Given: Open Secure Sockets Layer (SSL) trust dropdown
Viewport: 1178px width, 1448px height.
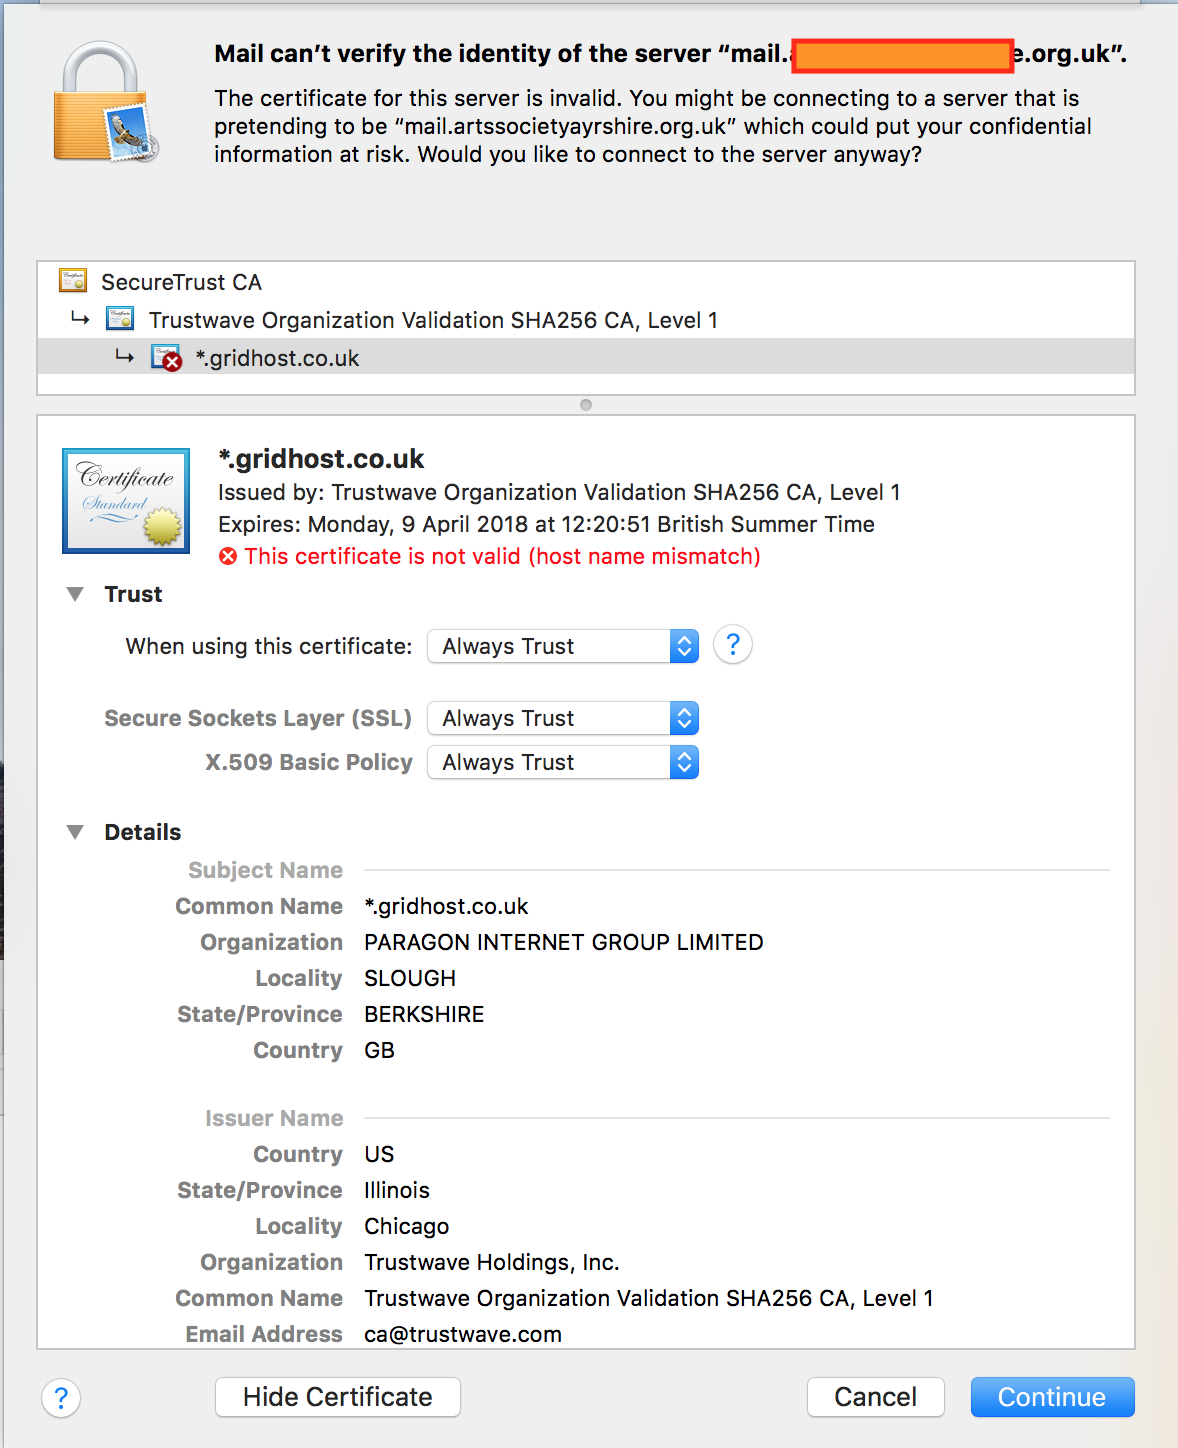Looking at the screenshot, I should 563,718.
